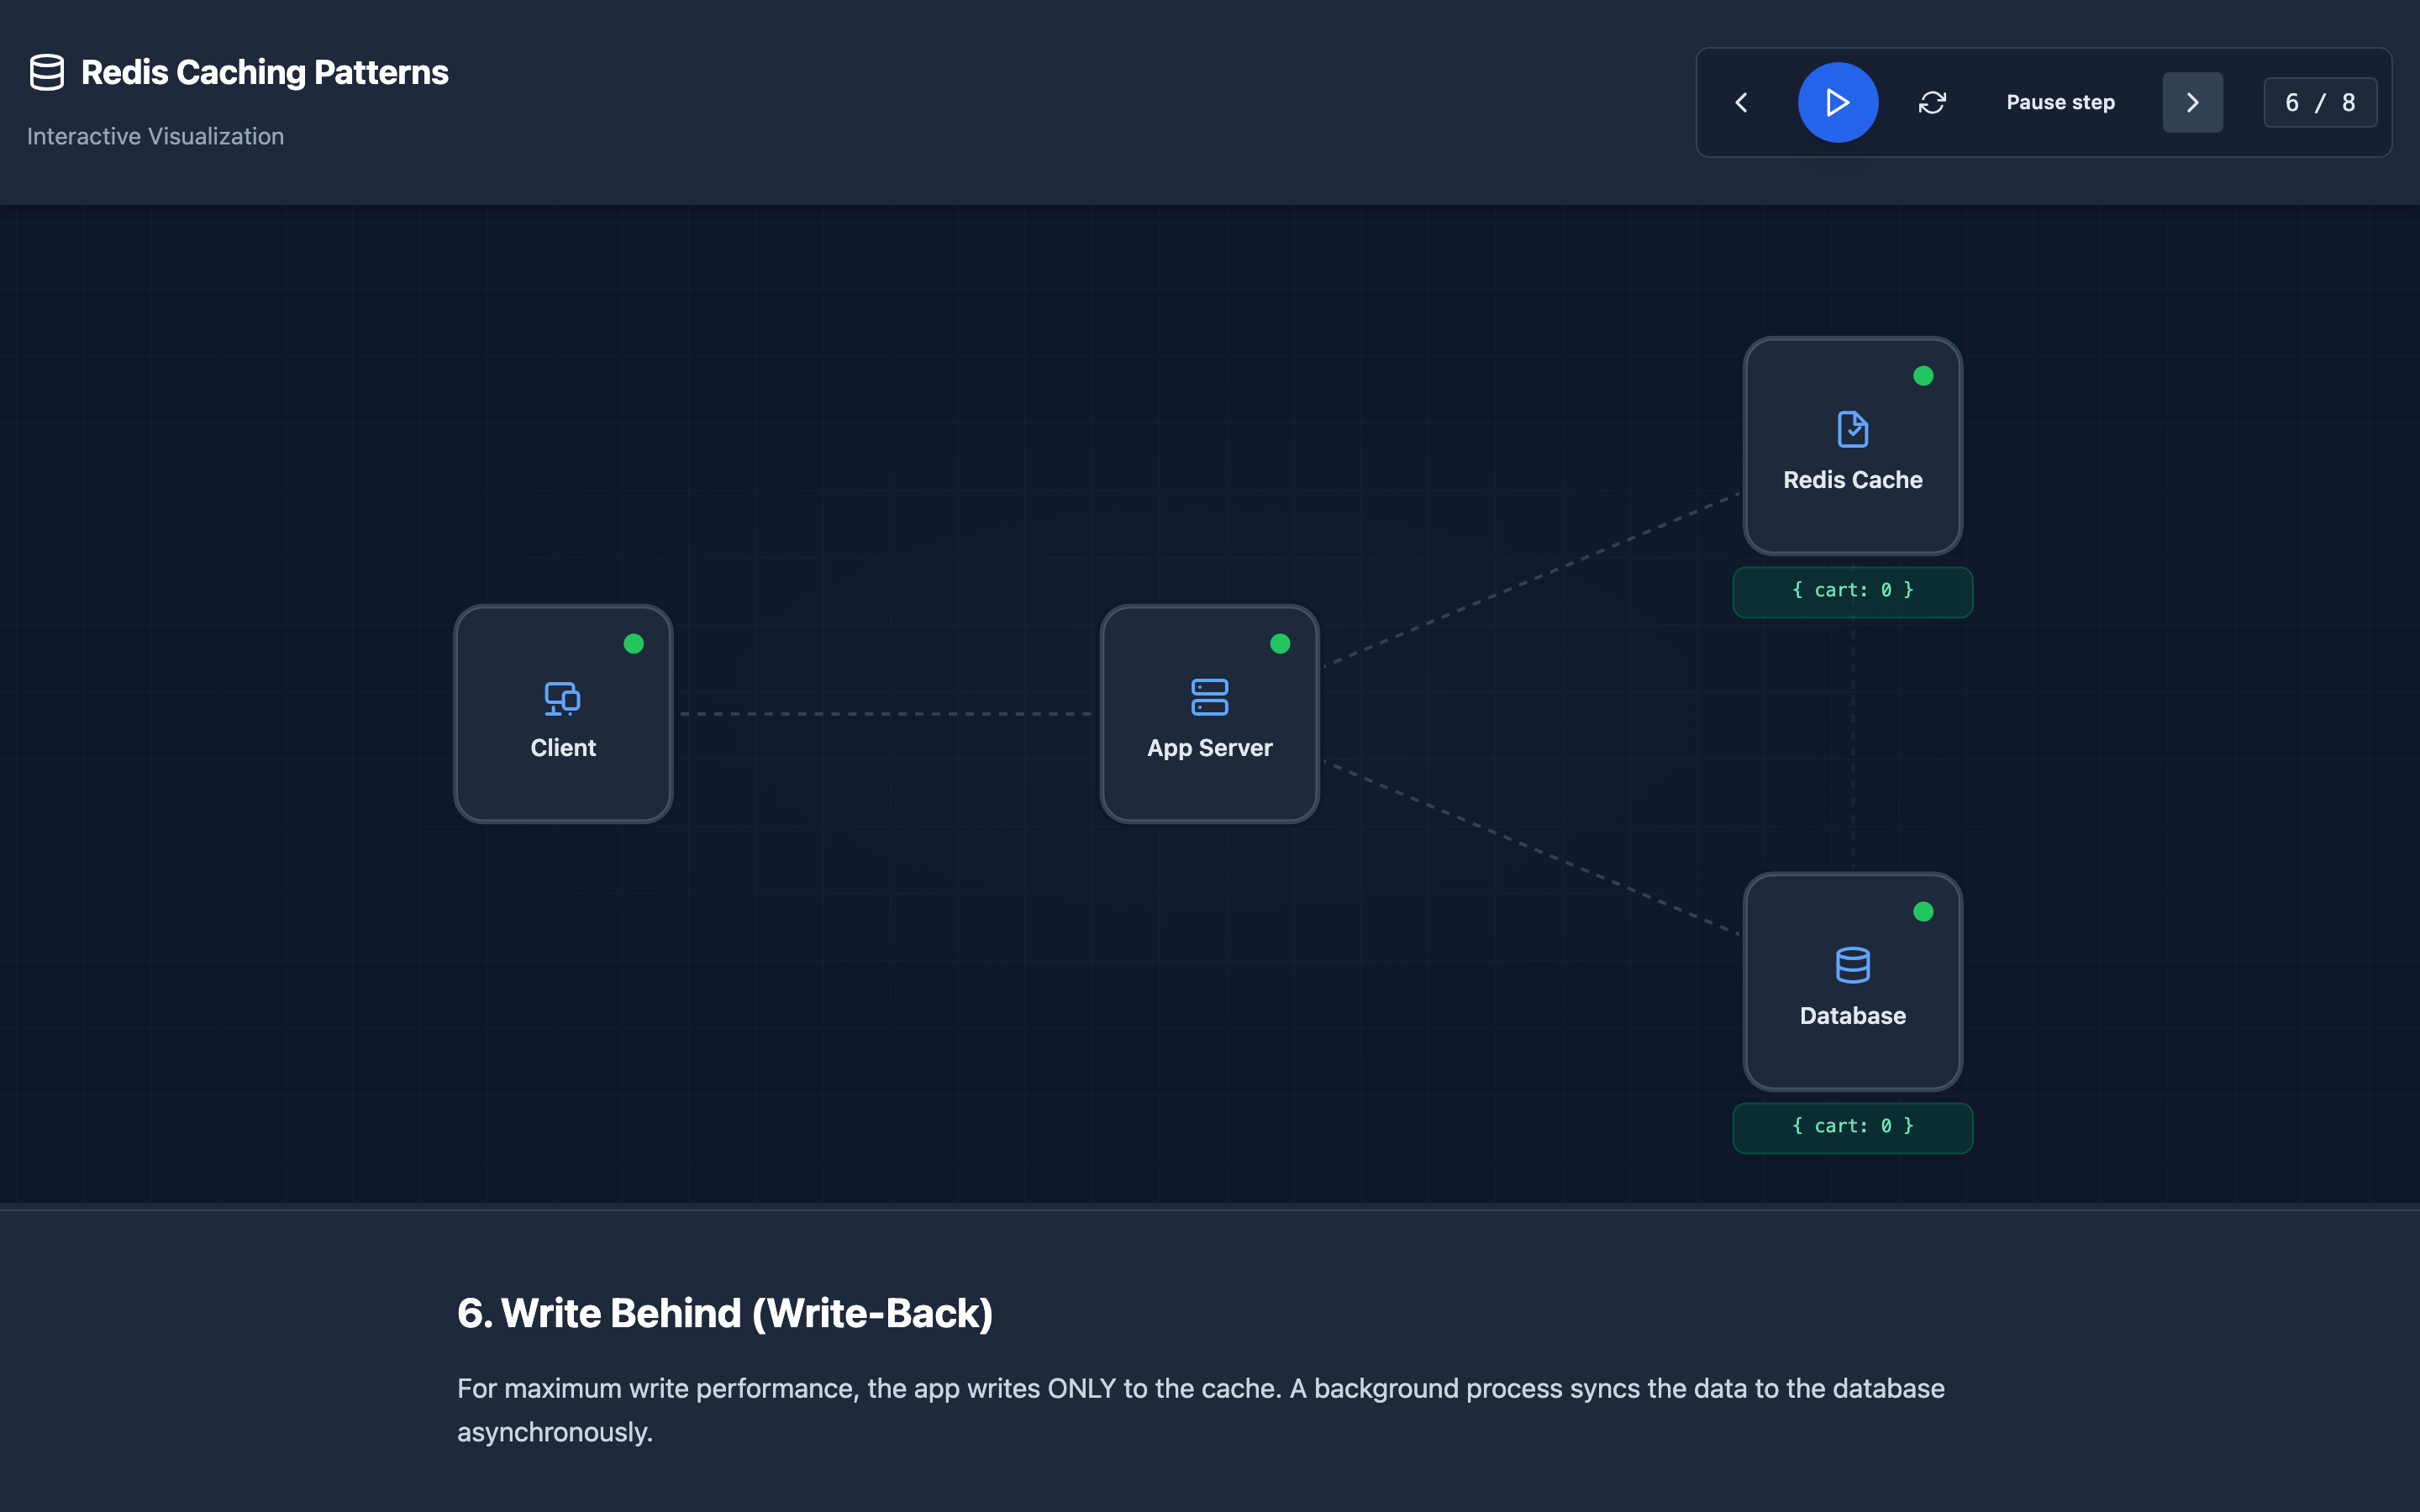The width and height of the screenshot is (2420, 1512).
Task: Click the Write Behind (Write-Back) heading
Action: click(x=724, y=1313)
